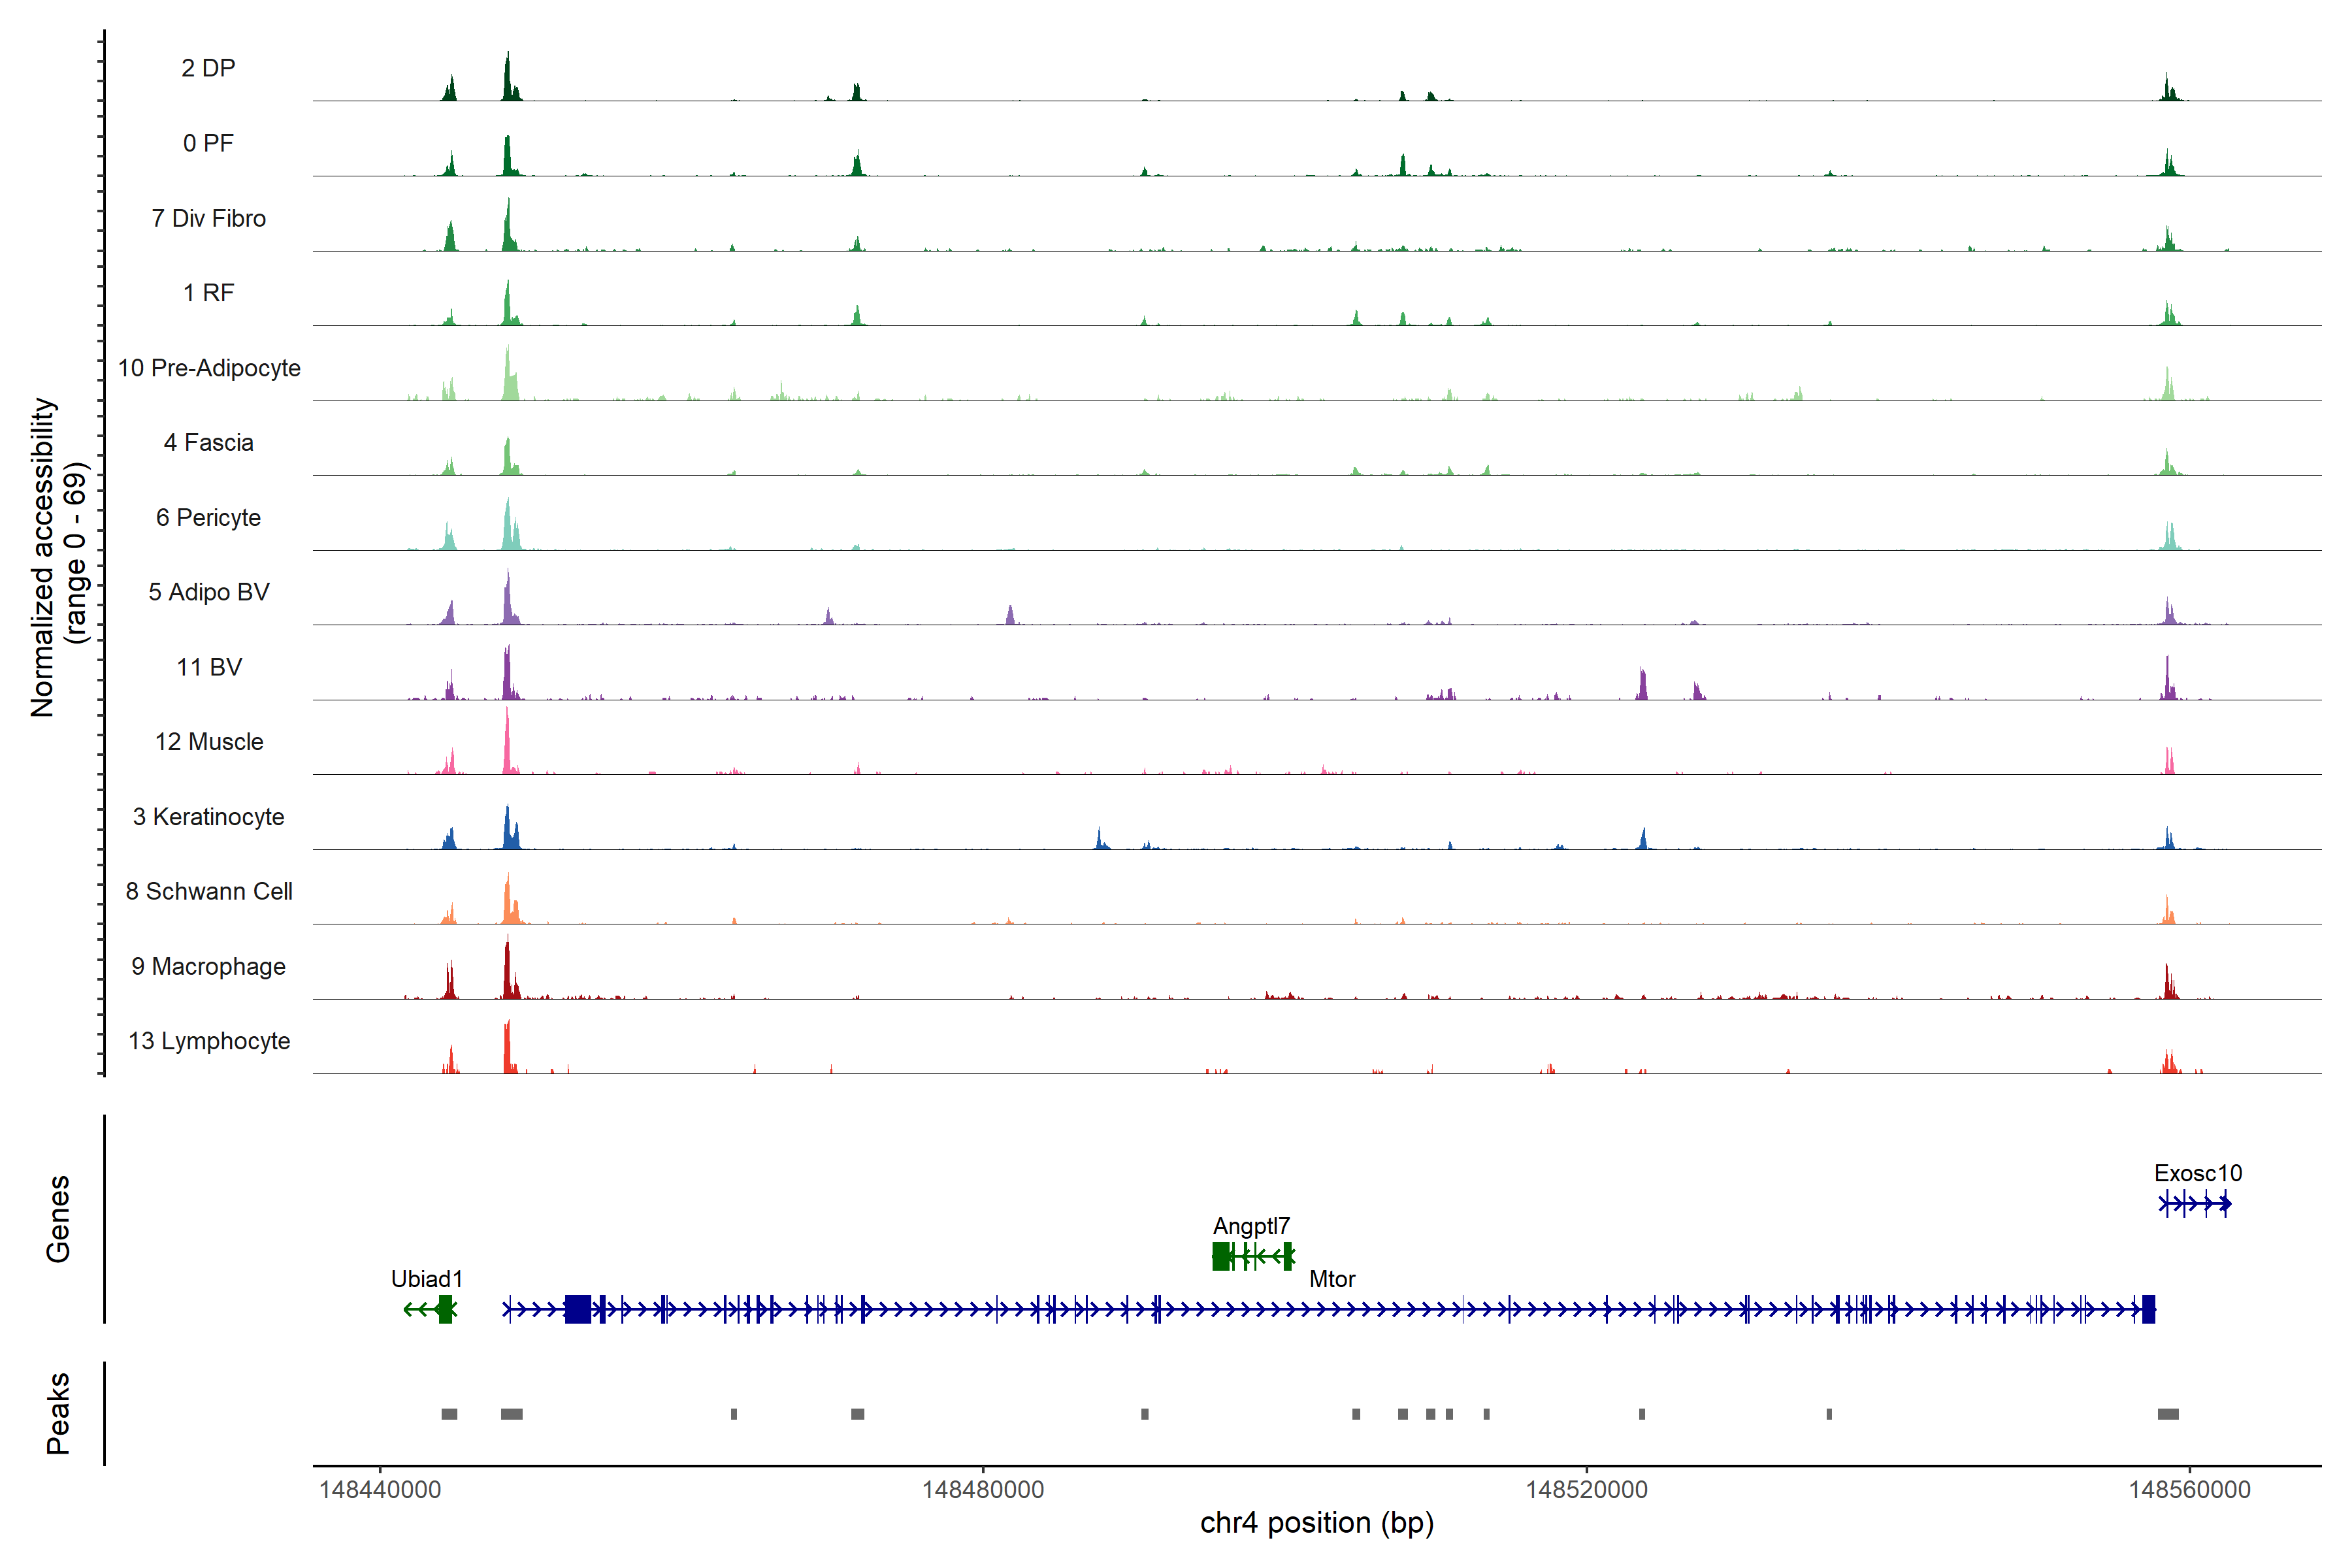Click the Angptl7 gene label

[1251, 1226]
